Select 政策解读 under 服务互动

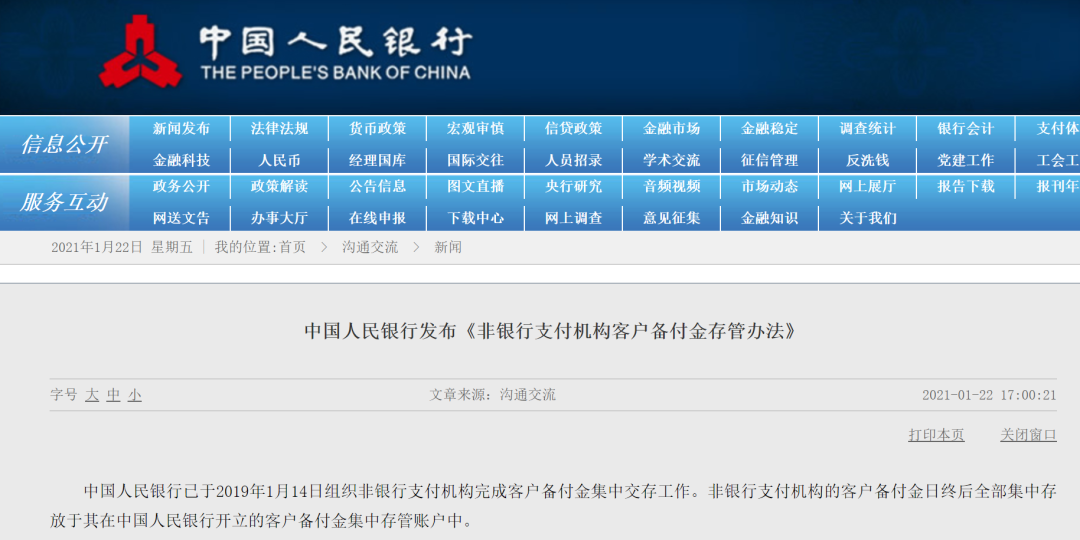click(x=280, y=187)
